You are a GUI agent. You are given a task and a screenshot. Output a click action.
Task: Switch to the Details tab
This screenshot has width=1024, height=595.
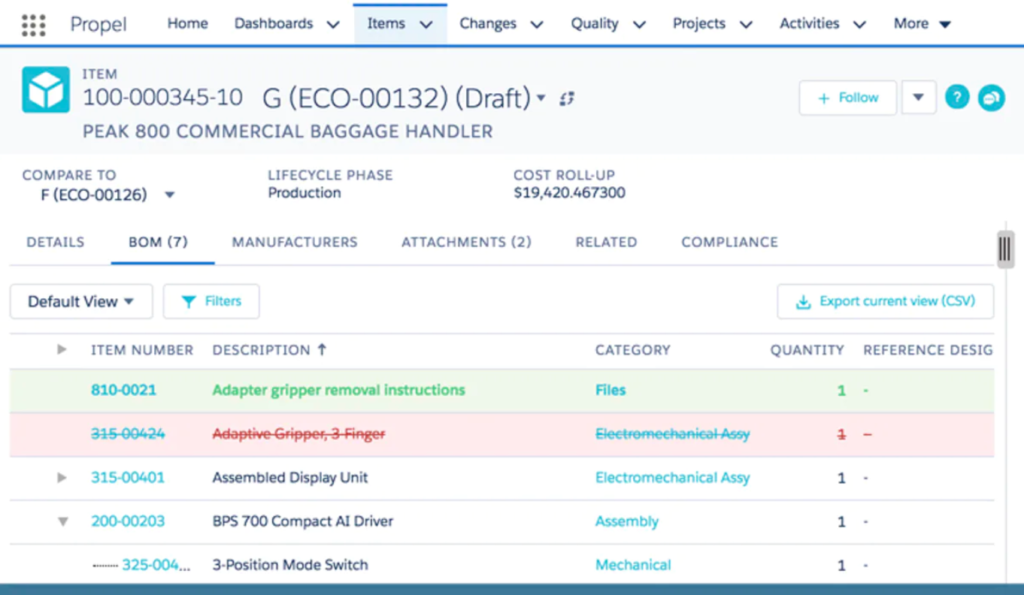coord(56,242)
